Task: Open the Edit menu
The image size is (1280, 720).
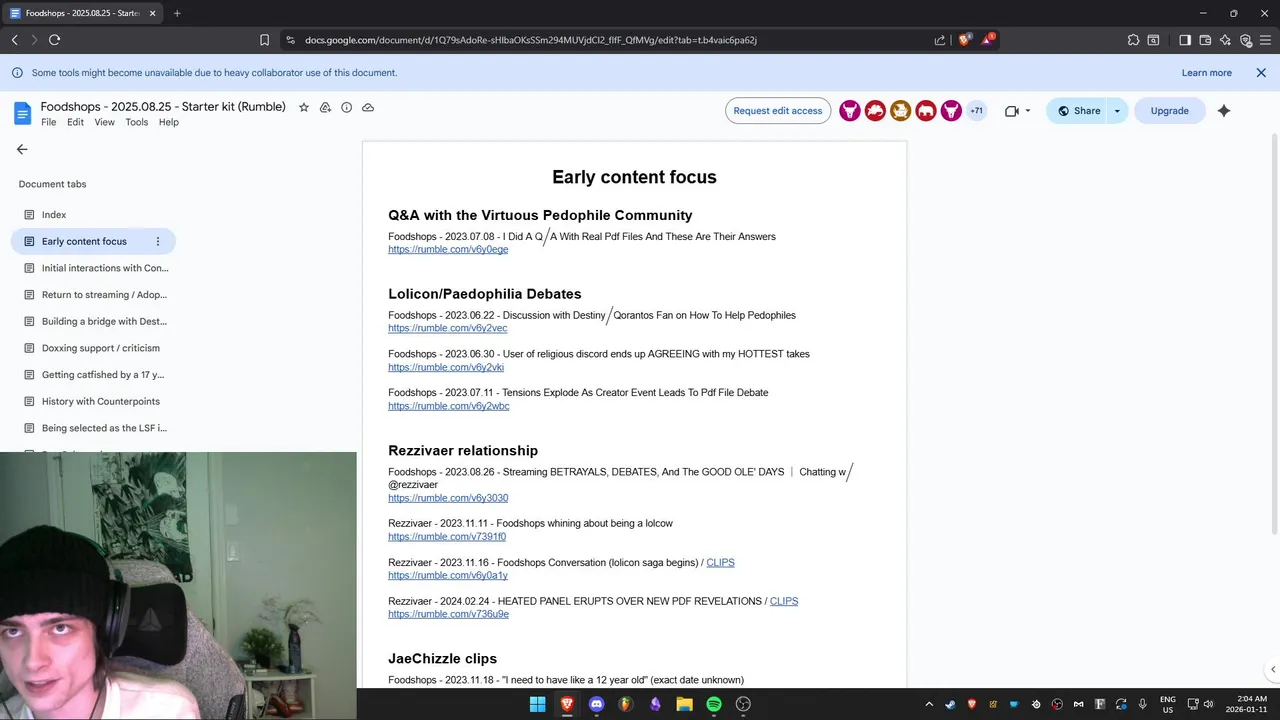Action: coord(75,122)
